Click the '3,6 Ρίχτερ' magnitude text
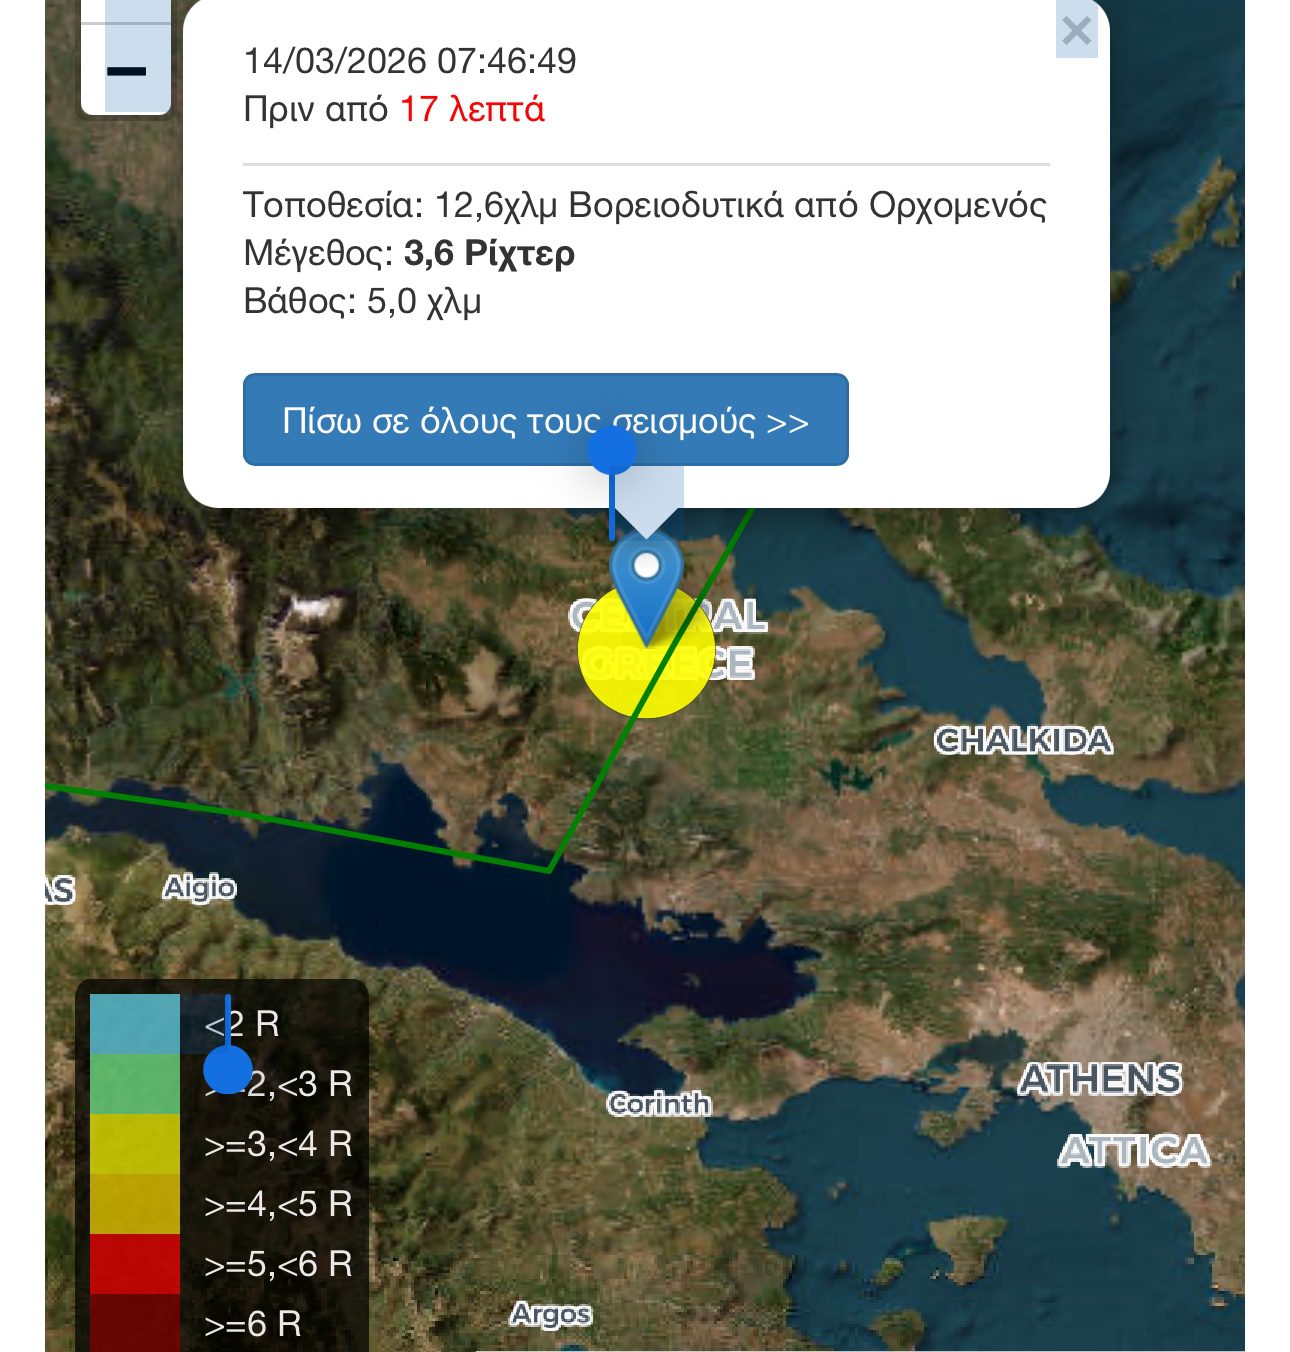This screenshot has width=1290, height=1352. [x=489, y=253]
